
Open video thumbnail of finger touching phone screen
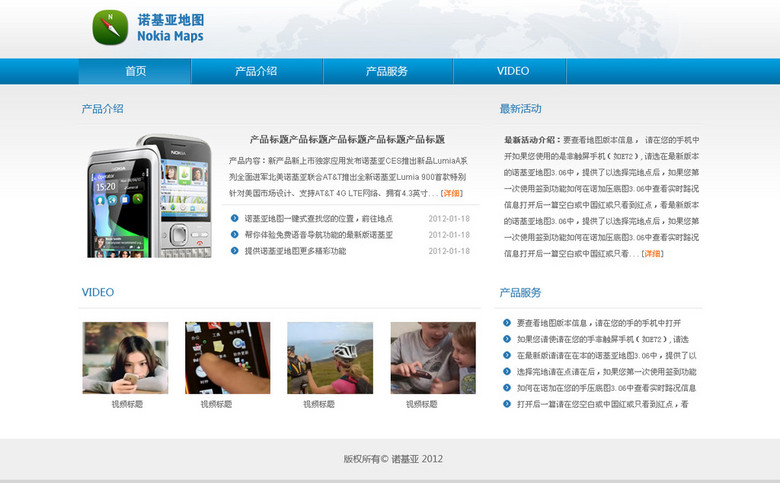point(228,358)
